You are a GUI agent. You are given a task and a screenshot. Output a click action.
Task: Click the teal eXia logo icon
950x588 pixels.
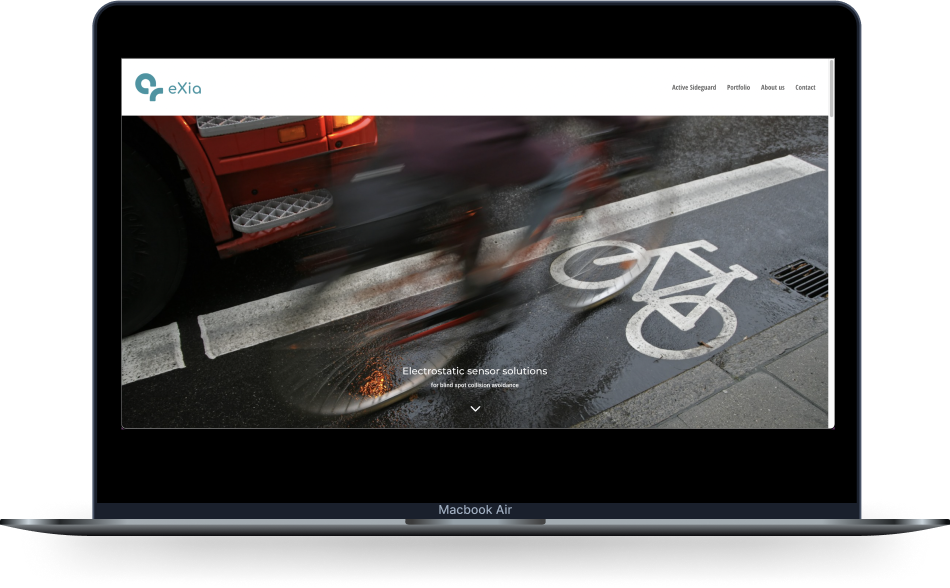[x=148, y=87]
